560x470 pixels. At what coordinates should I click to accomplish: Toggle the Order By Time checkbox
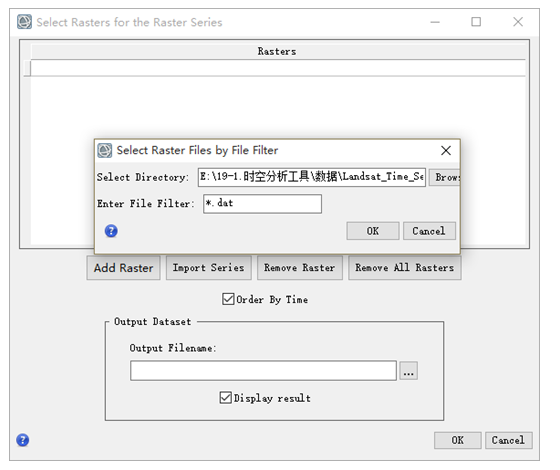click(x=228, y=299)
